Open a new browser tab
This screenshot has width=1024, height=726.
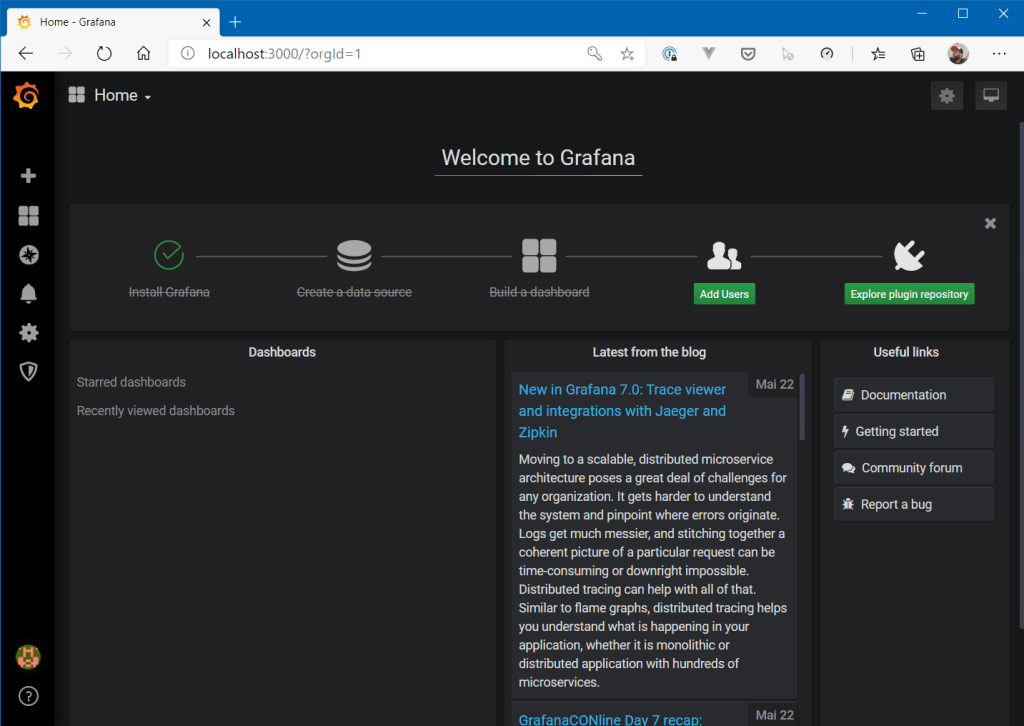[234, 21]
